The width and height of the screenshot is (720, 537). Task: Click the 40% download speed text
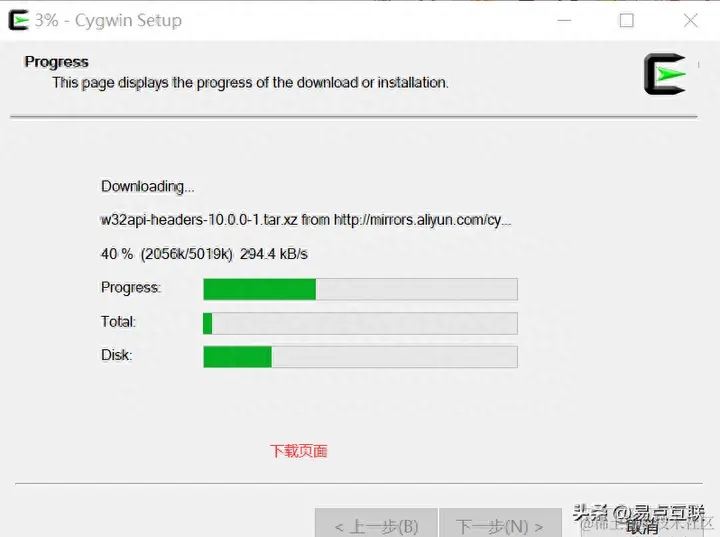click(204, 254)
